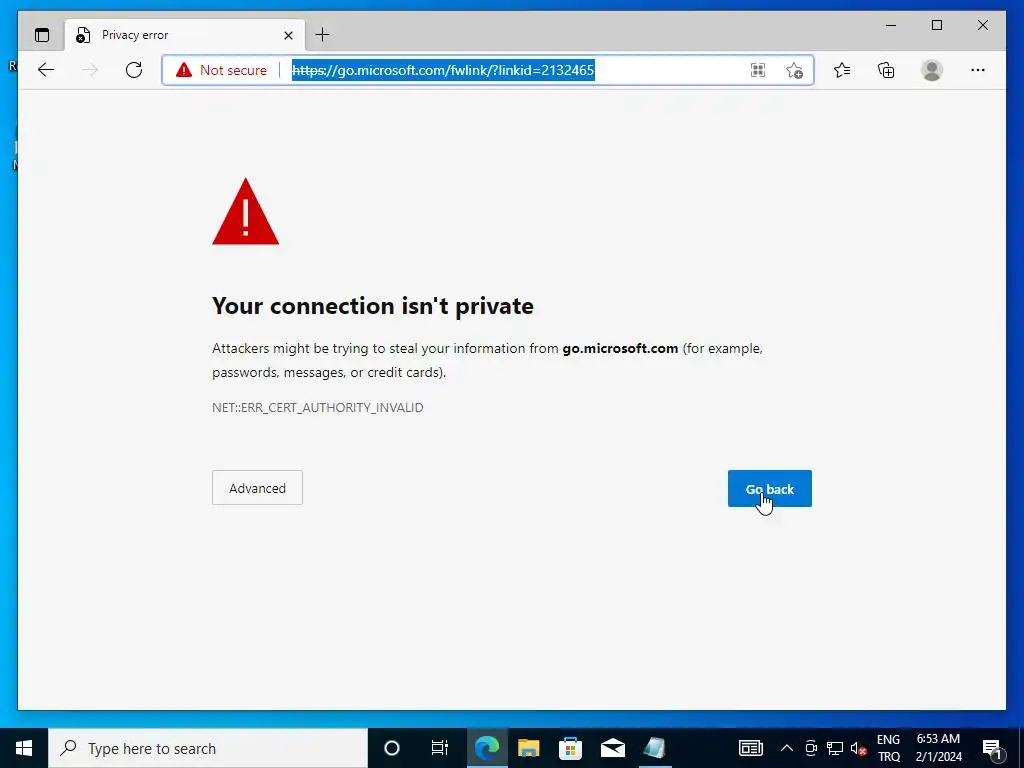Click bold go.microsoft.com text in message
1024x768 pixels.
pos(620,348)
